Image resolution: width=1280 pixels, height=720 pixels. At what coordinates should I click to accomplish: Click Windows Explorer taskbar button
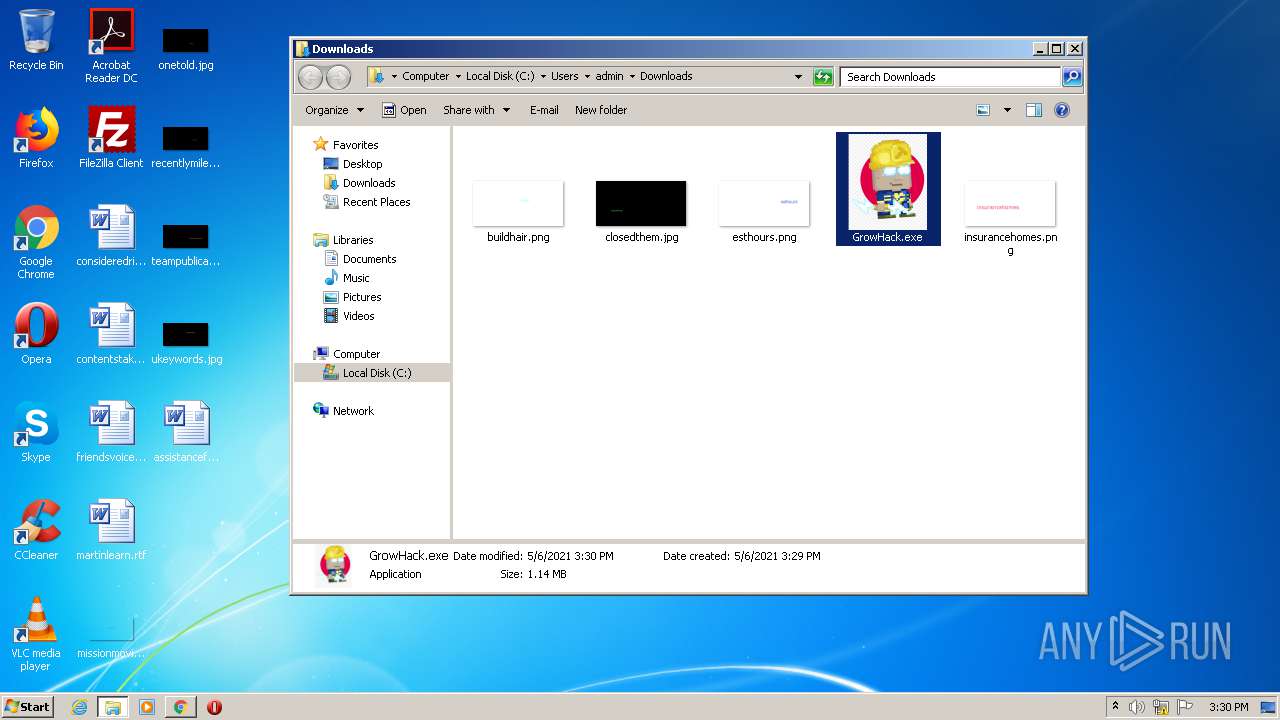point(113,707)
